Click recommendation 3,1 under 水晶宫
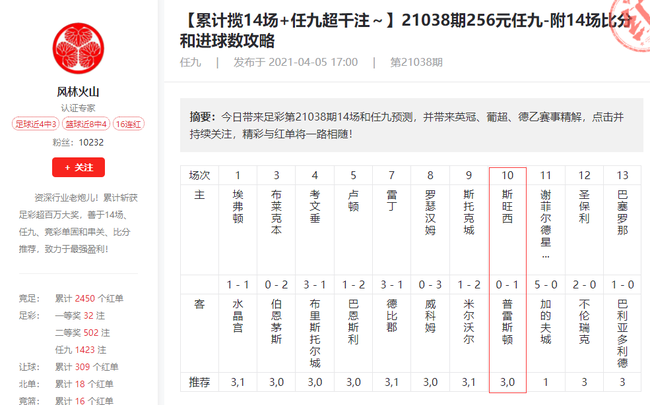Image resolution: width=650 pixels, height=405 pixels. click(x=238, y=382)
